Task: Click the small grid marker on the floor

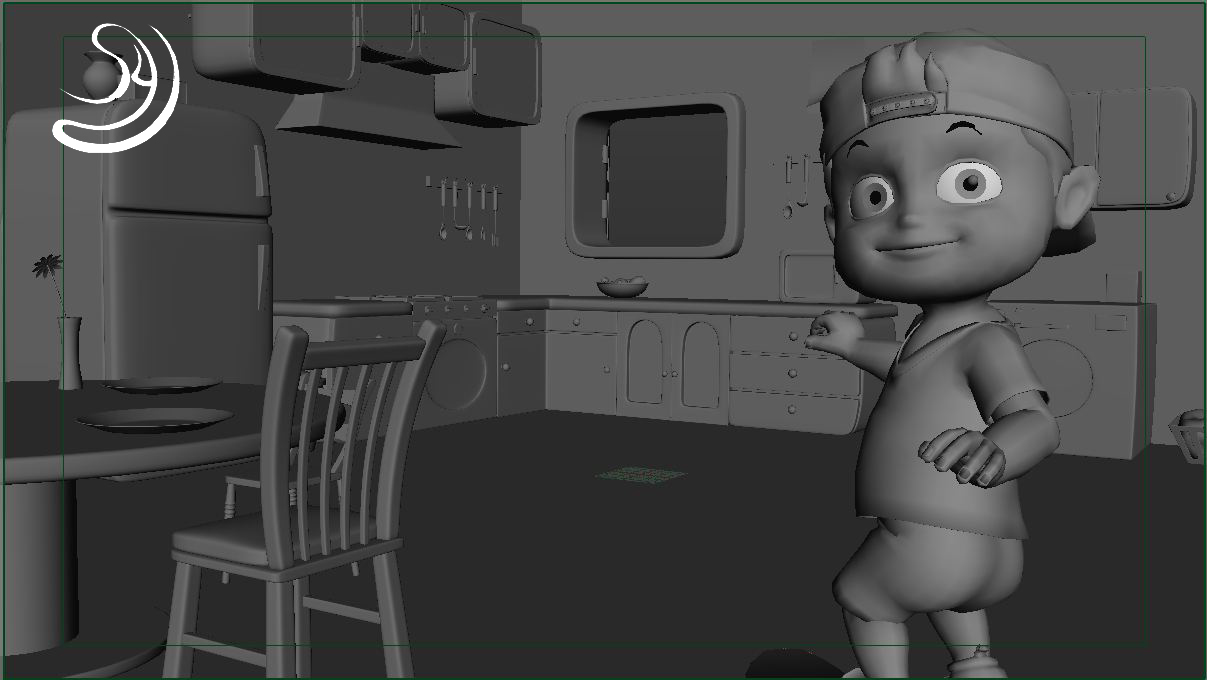Action: pyautogui.click(x=642, y=474)
